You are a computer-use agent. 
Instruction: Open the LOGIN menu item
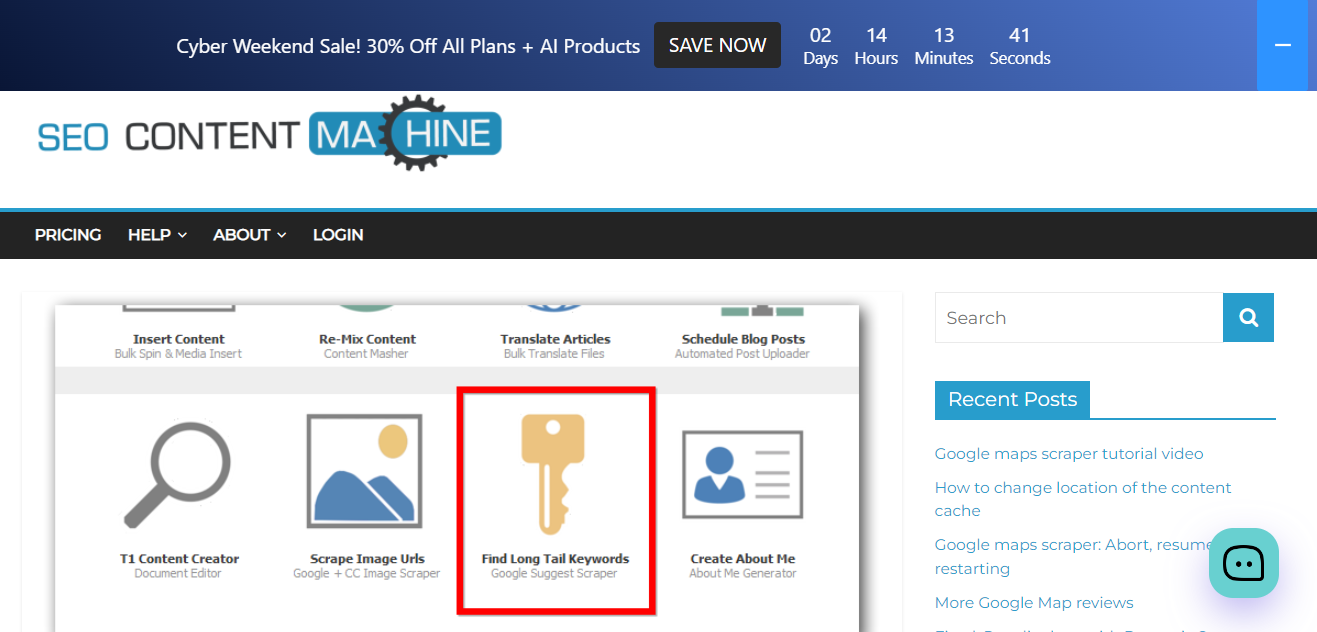[338, 235]
